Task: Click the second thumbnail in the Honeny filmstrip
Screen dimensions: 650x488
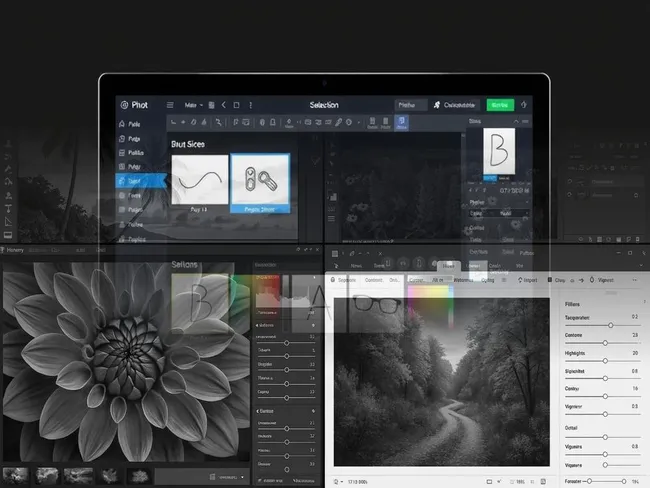Action: (46, 476)
